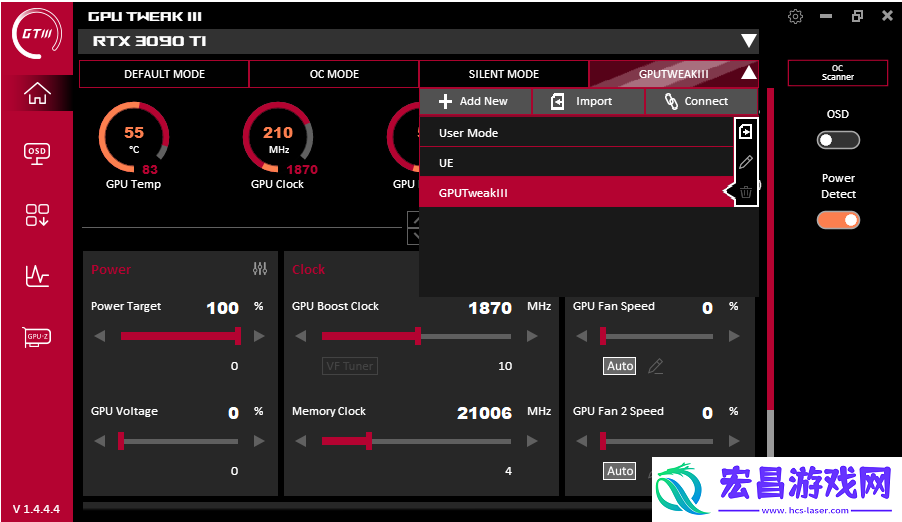Edit GPU Fan Speed curve pencil icon
902x522 pixels.
coord(655,366)
